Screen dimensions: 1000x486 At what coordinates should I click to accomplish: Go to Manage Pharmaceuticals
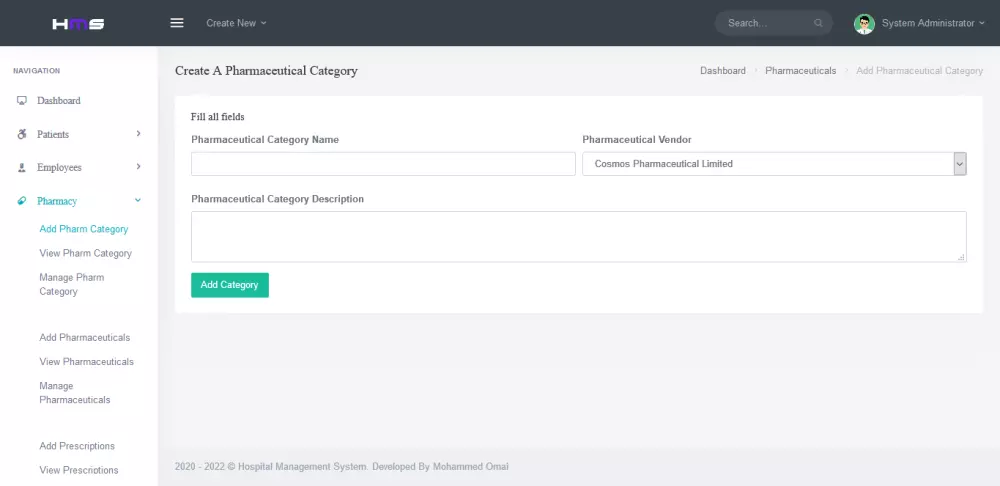(x=75, y=393)
